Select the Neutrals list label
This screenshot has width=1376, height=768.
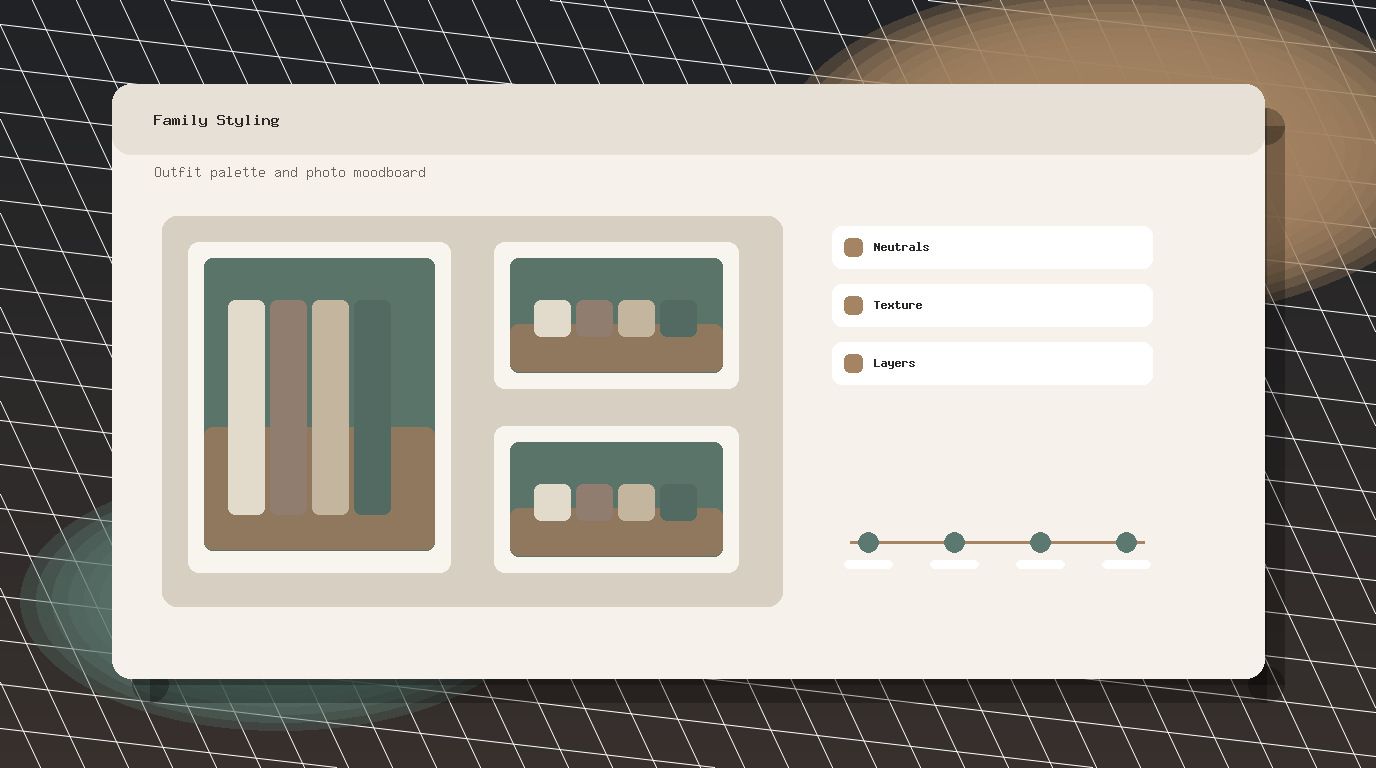tap(901, 247)
